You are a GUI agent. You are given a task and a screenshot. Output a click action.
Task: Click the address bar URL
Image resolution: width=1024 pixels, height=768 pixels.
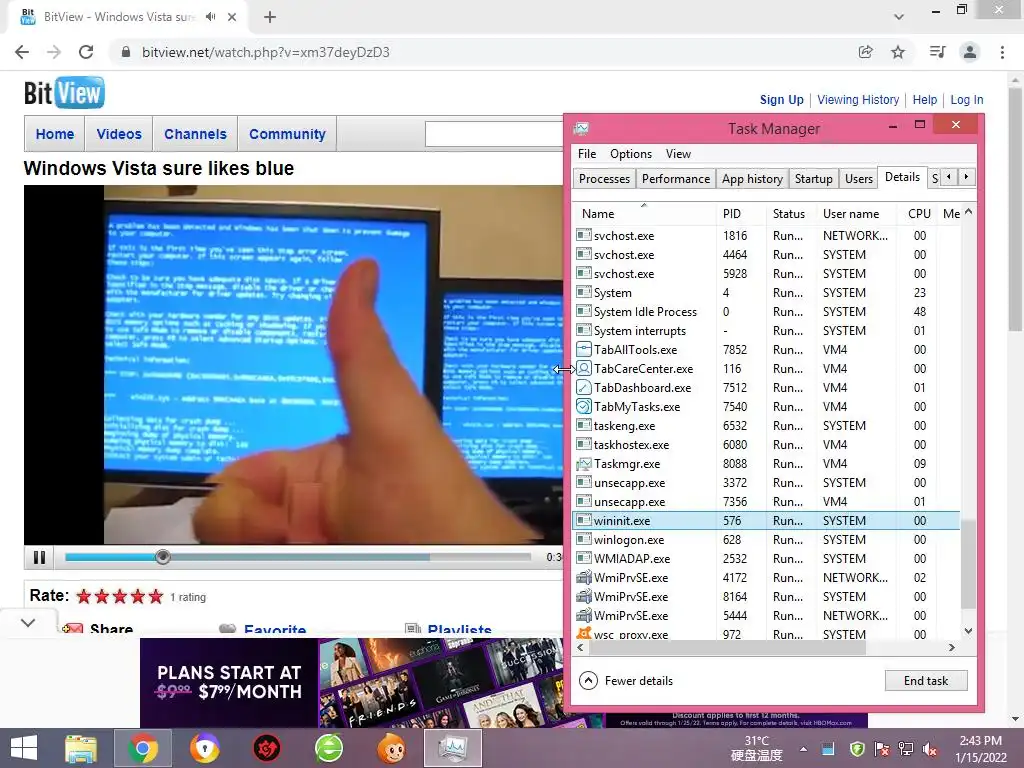tap(266, 52)
